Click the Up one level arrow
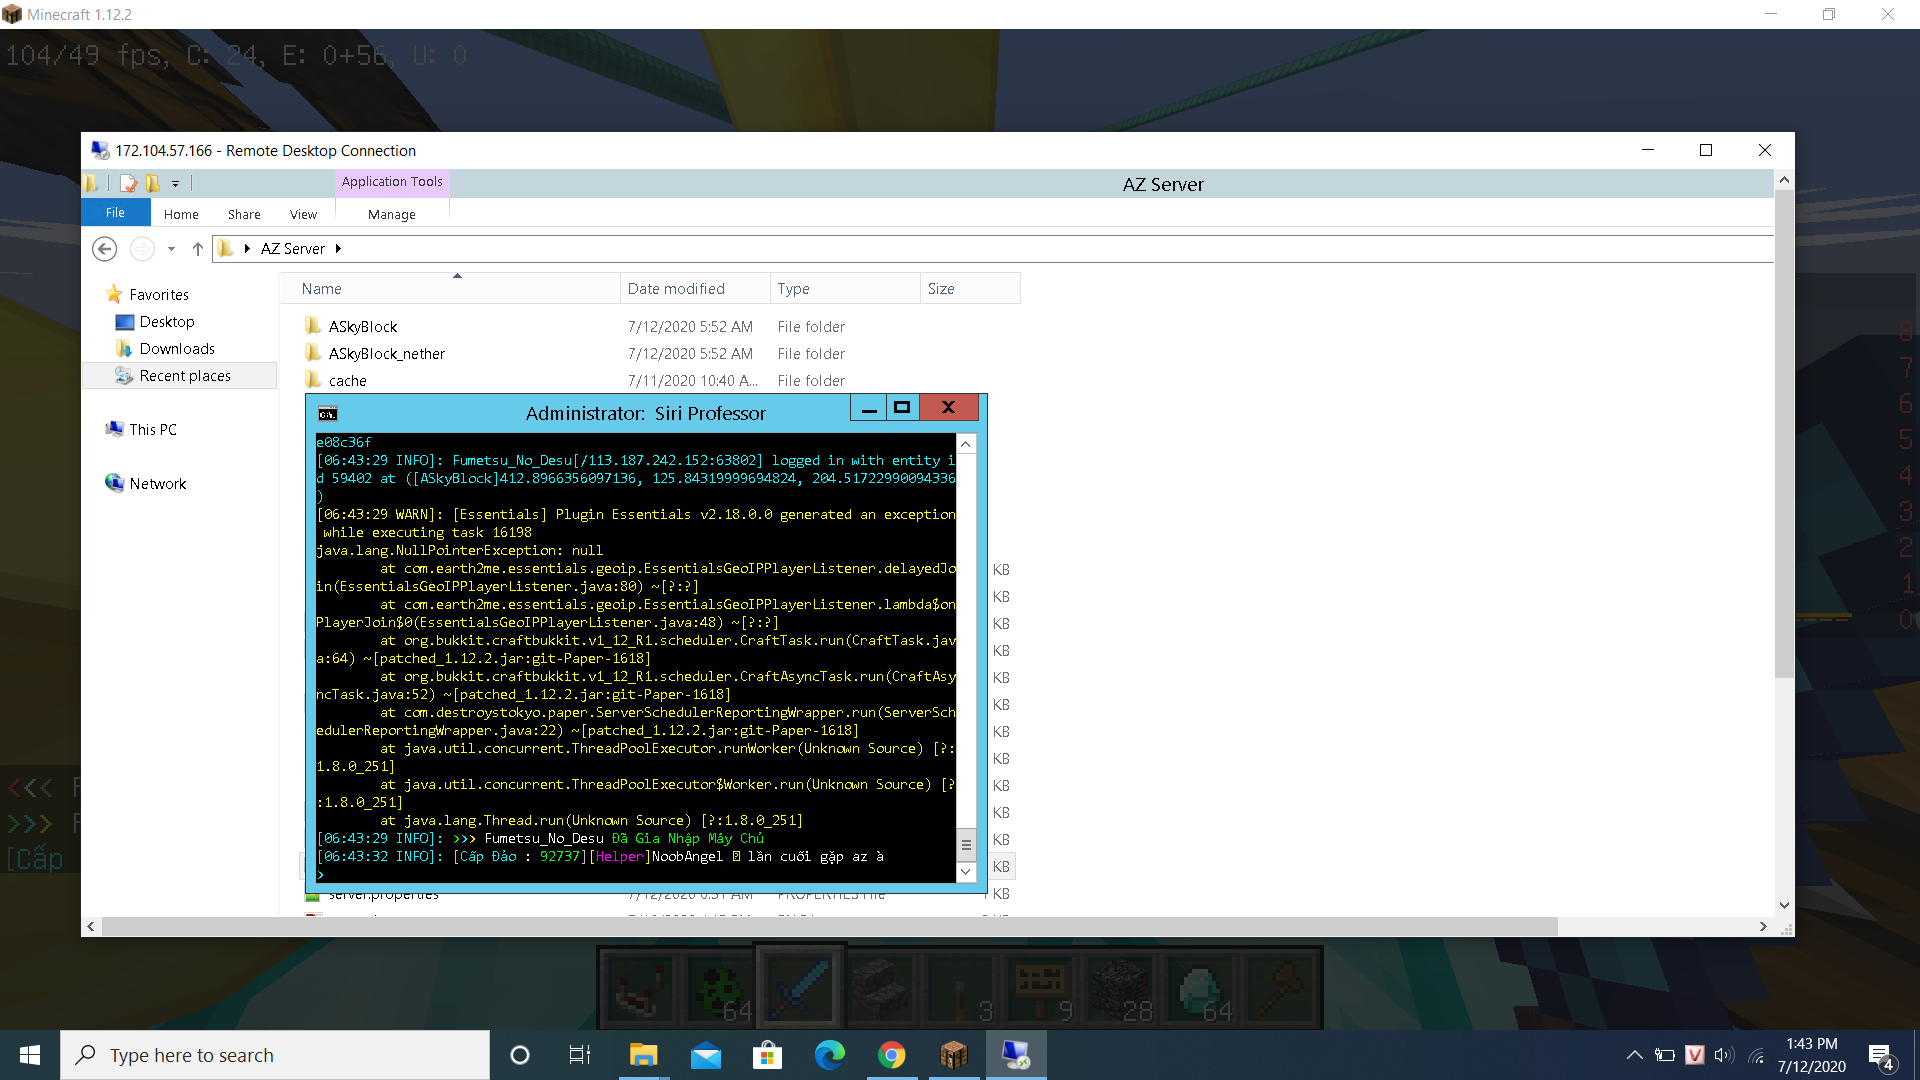Screen dimensions: 1920x1080 tap(198, 249)
